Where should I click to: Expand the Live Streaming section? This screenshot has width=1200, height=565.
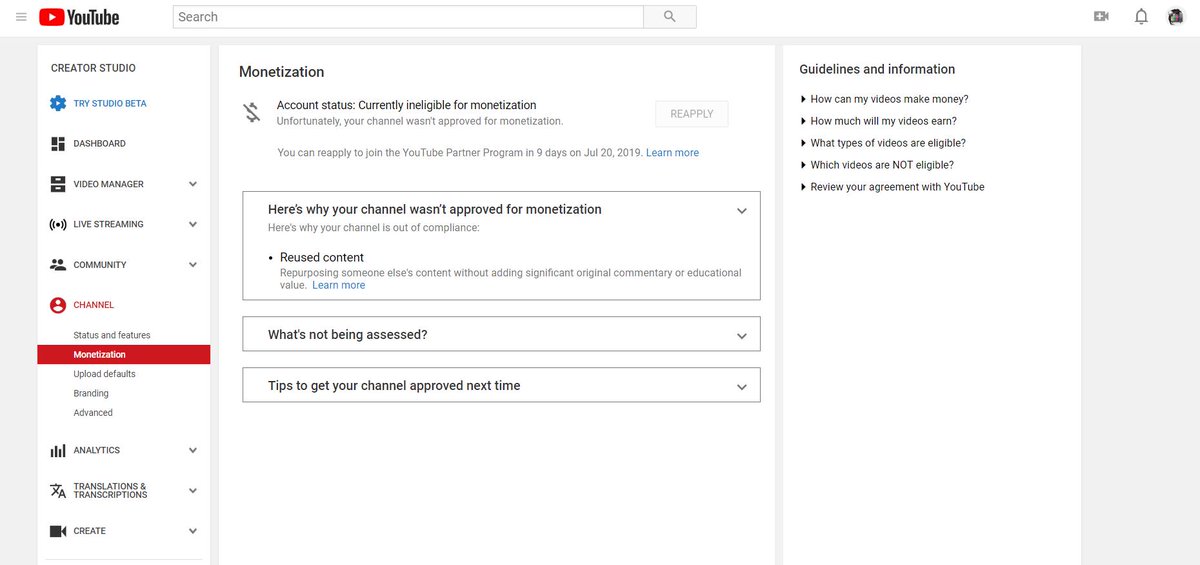coord(193,225)
